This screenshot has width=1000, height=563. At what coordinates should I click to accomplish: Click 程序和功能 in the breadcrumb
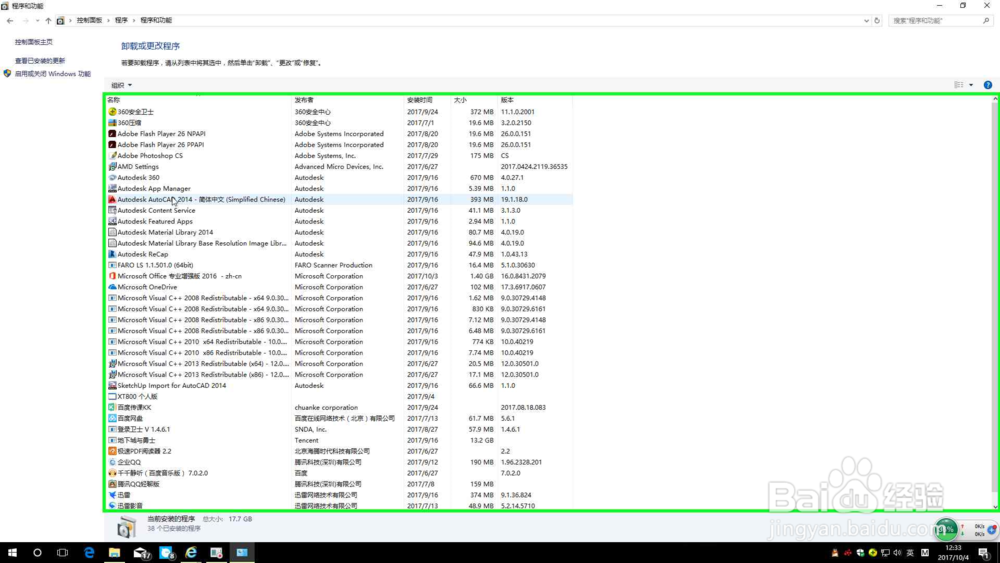(156, 20)
